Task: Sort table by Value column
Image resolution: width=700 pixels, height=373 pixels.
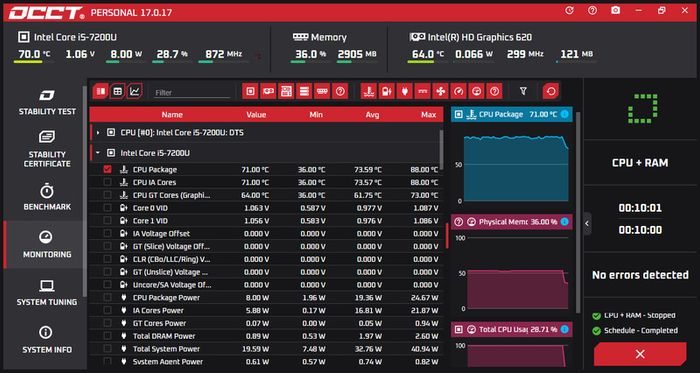Action: pyautogui.click(x=256, y=115)
